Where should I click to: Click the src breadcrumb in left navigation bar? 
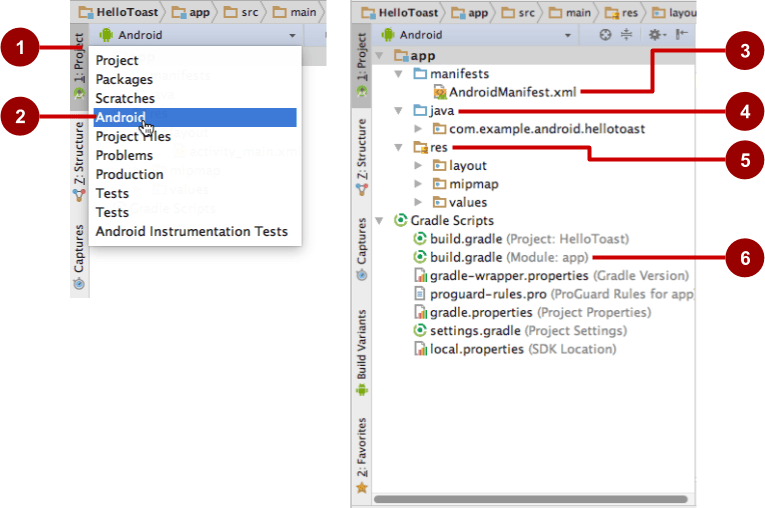[x=241, y=12]
